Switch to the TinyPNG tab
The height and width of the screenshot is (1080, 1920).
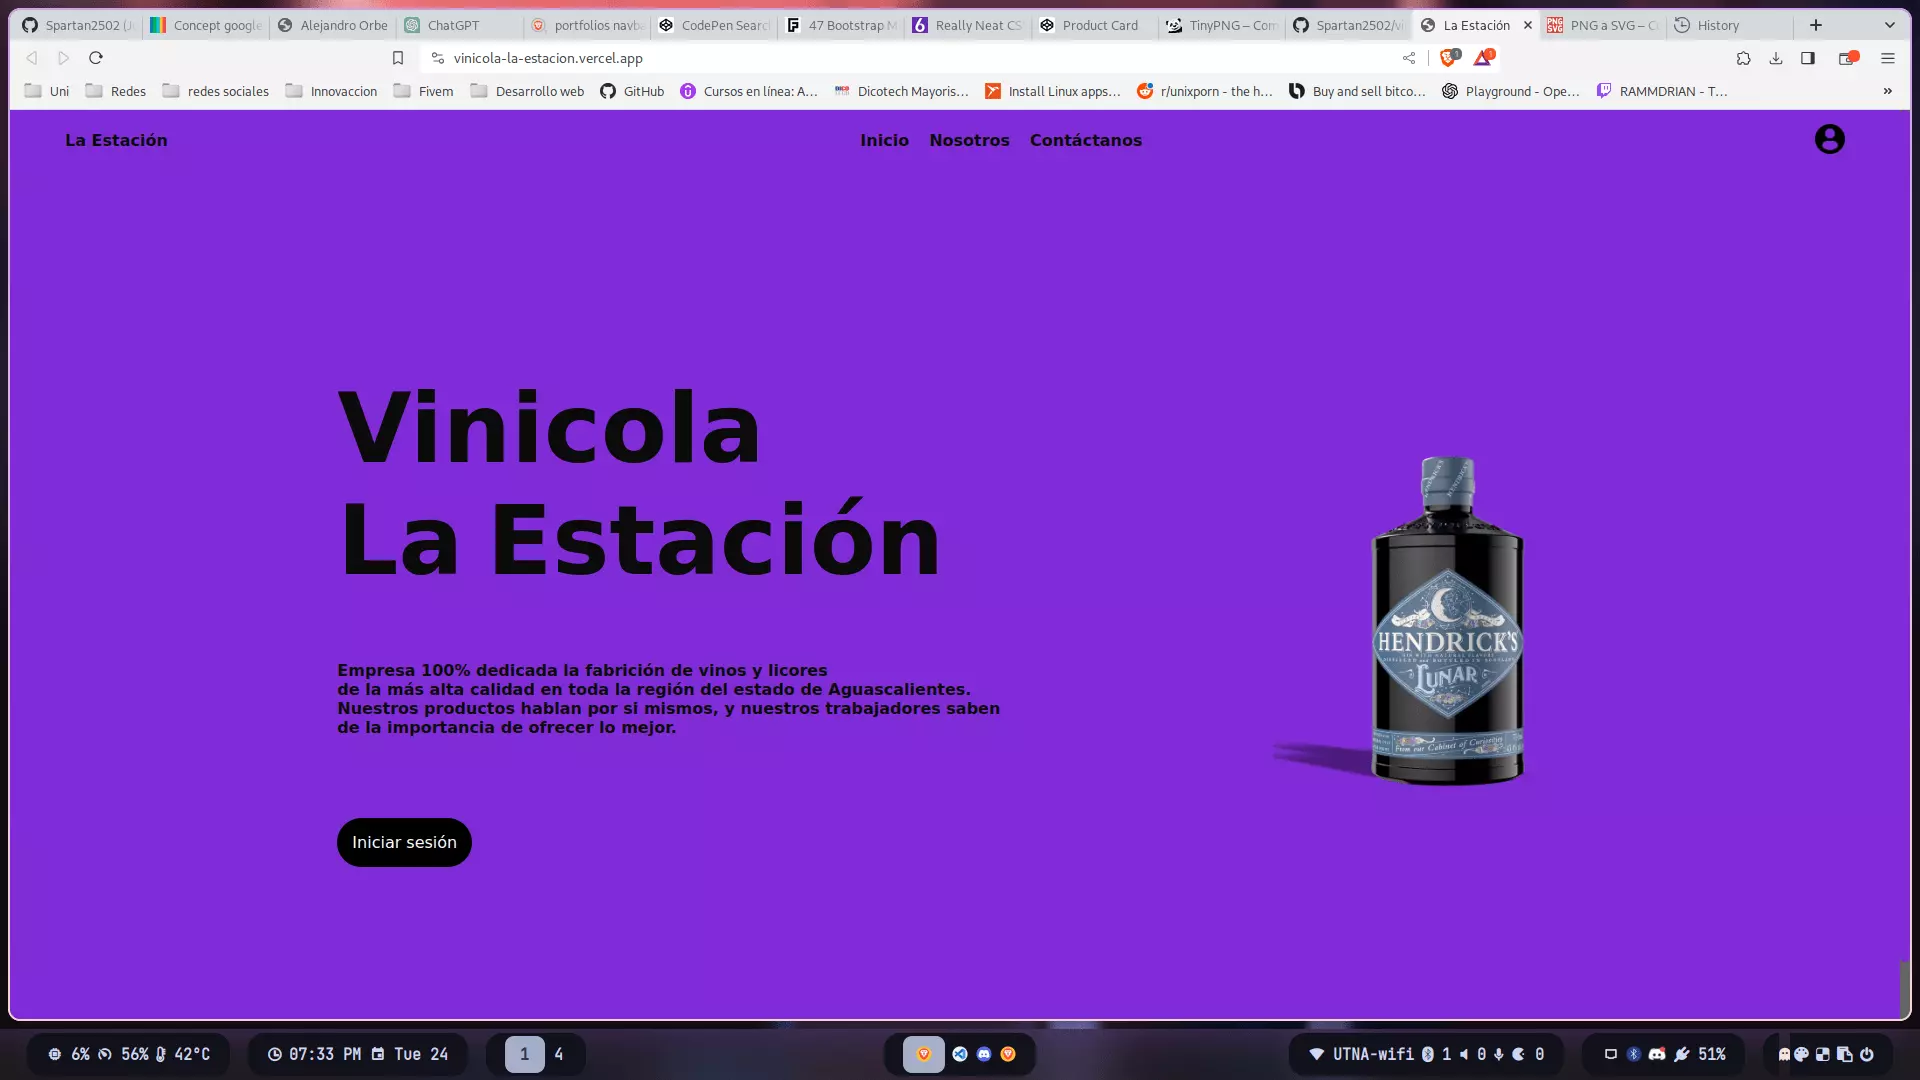1221,25
